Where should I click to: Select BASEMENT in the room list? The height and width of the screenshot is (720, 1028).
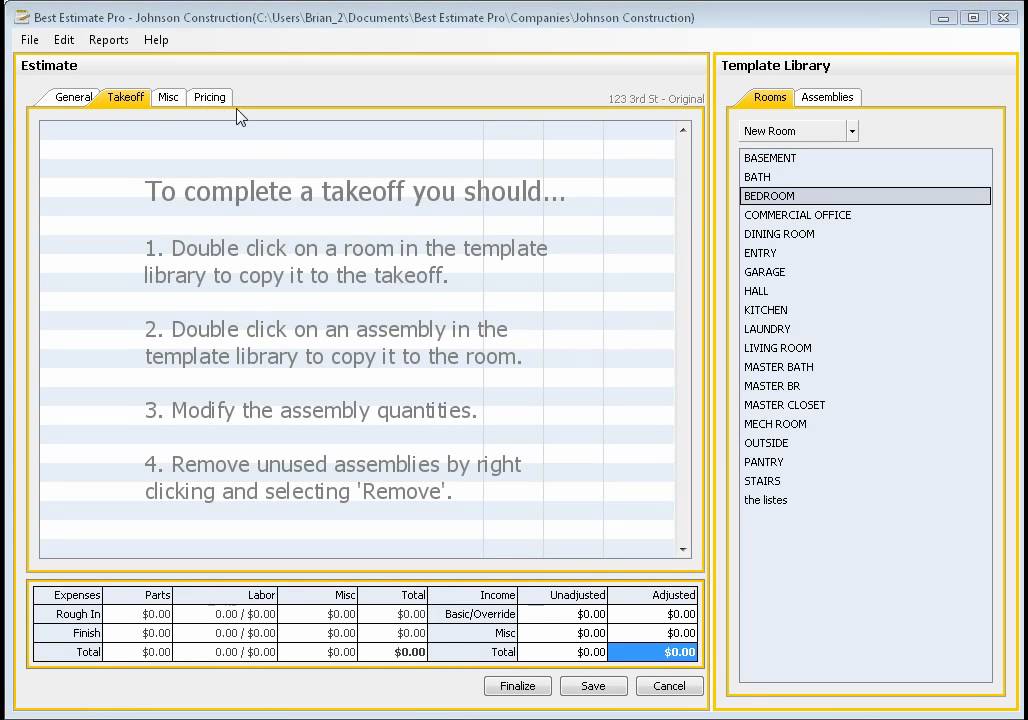(865, 158)
